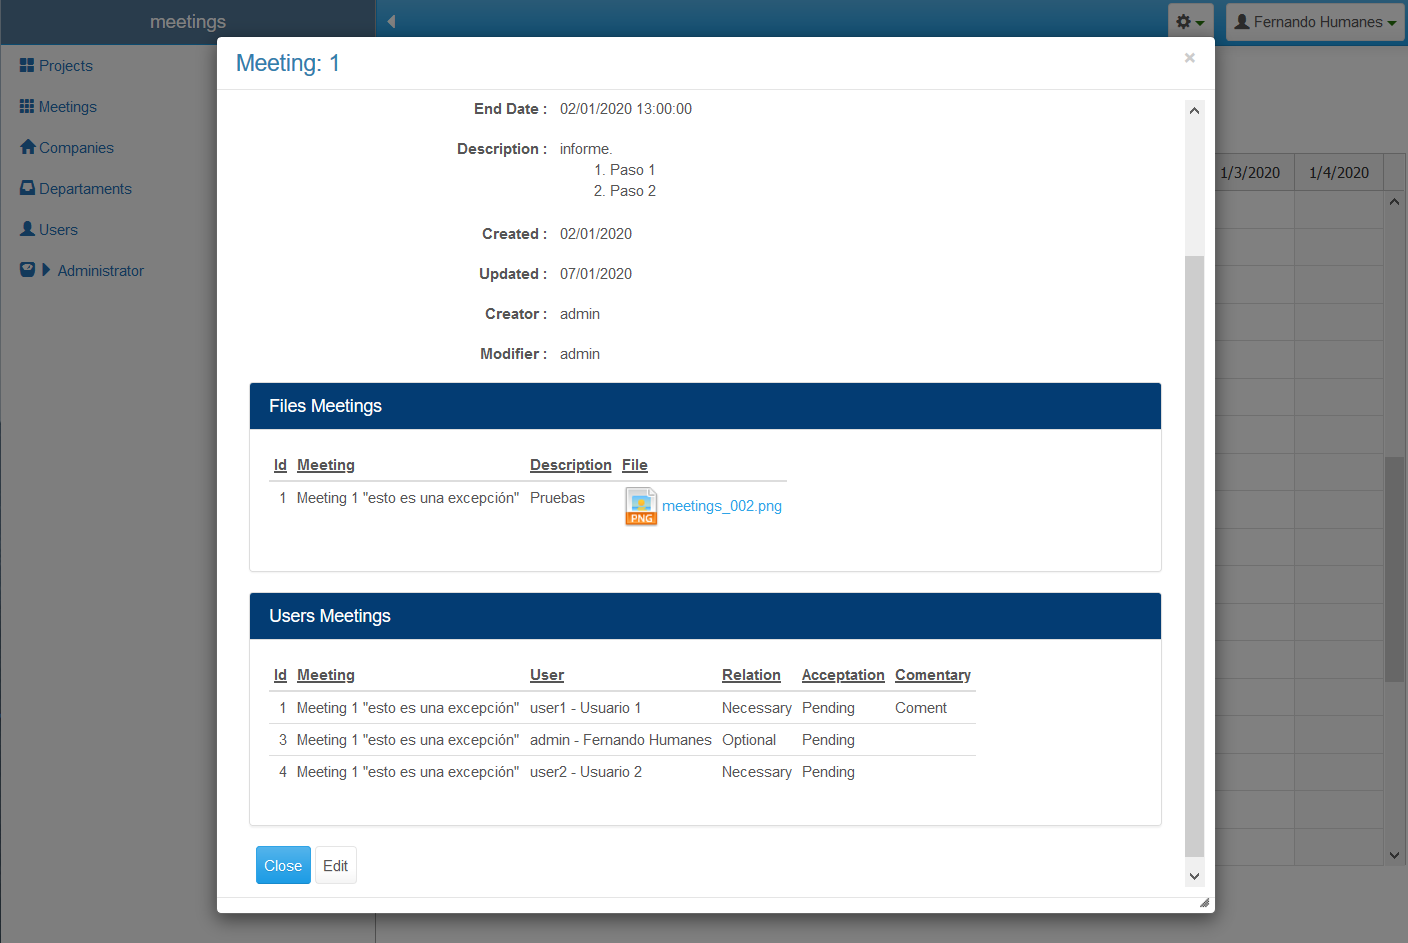
Task: Click the "admin - Fernando Humanes" cell
Action: [x=621, y=740]
